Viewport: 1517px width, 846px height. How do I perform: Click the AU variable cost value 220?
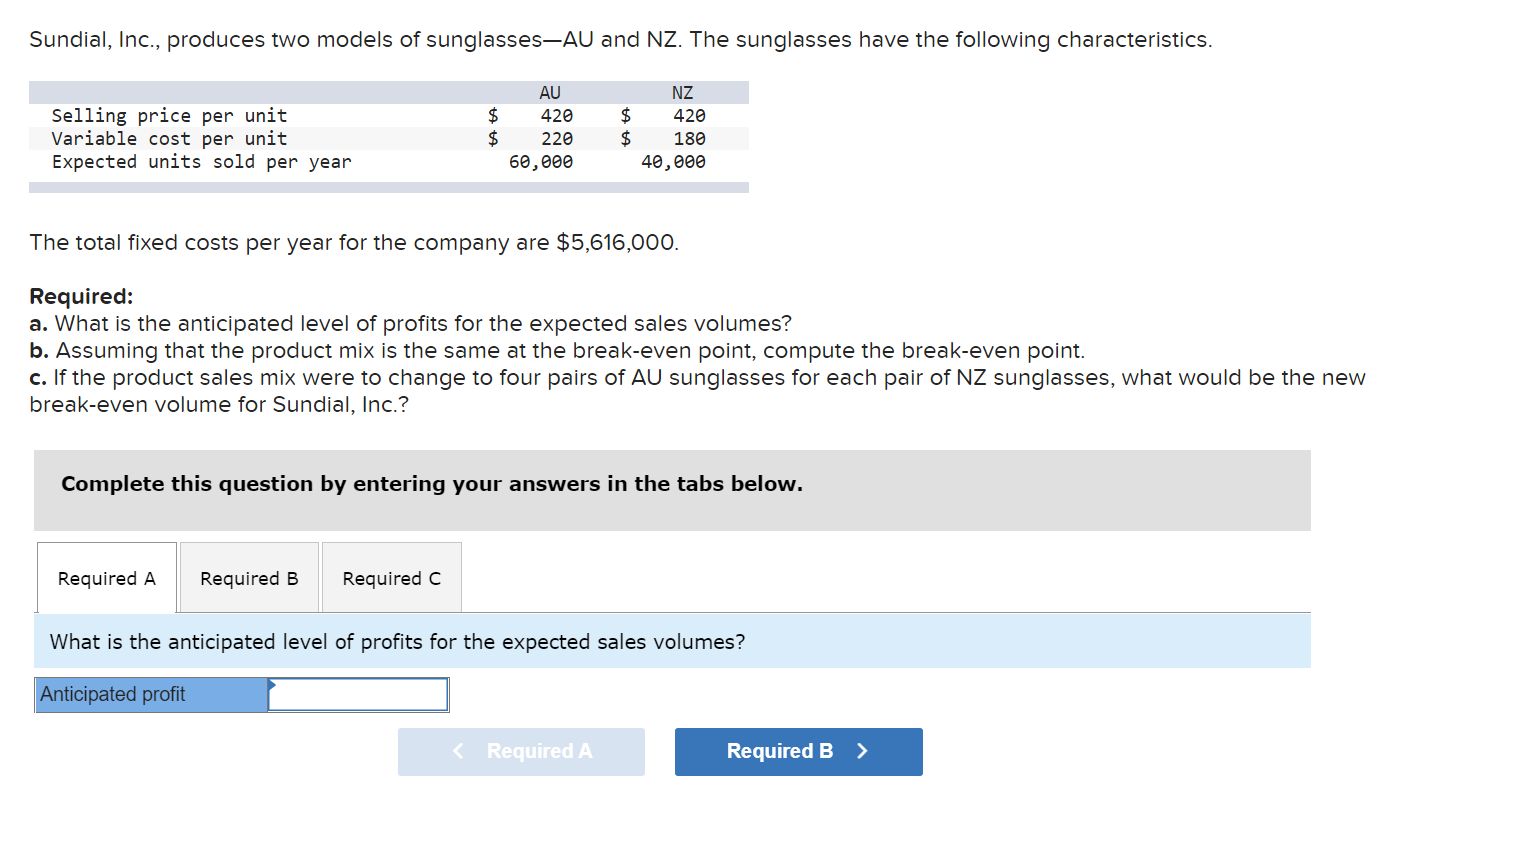coord(557,139)
